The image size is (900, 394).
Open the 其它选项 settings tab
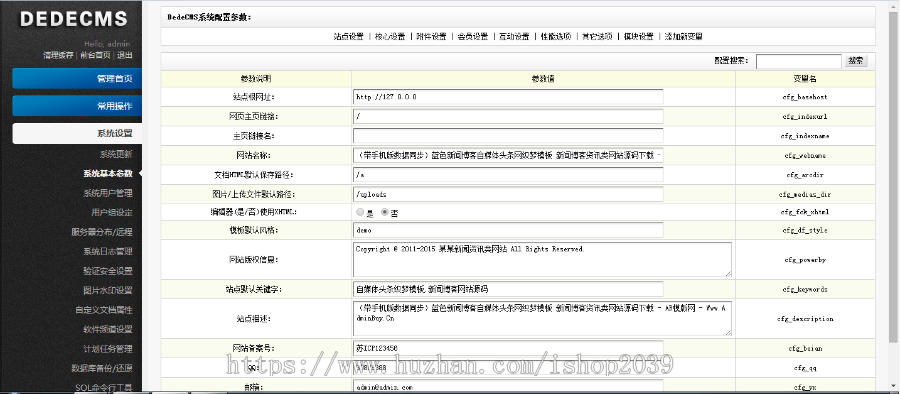click(597, 36)
